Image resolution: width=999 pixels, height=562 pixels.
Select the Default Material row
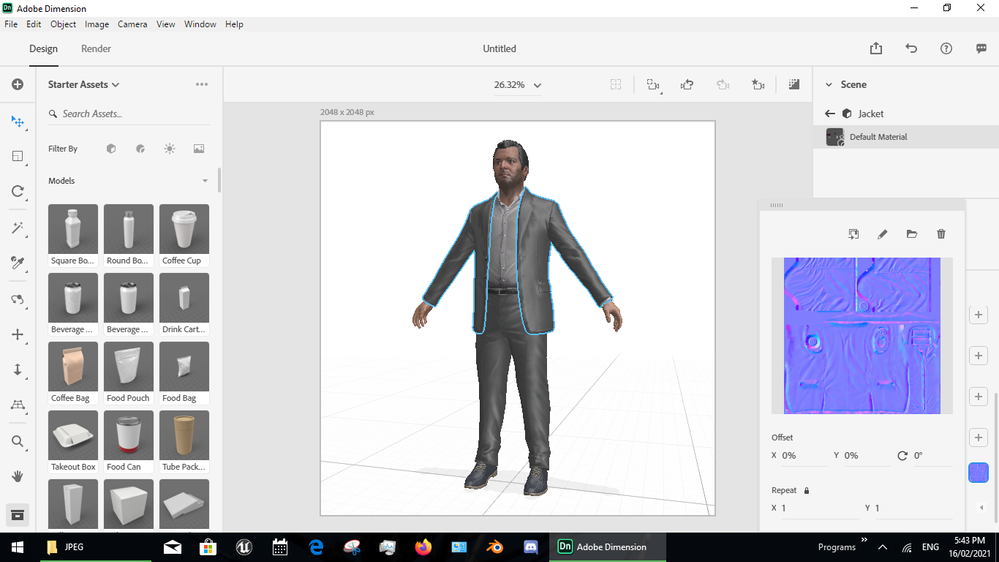click(906, 137)
